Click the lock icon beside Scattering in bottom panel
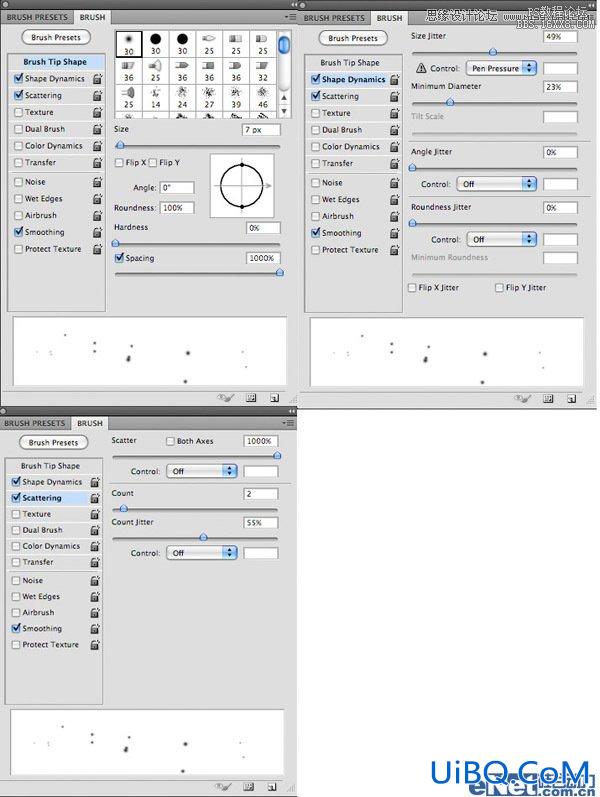The width and height of the screenshot is (600, 797). (95, 498)
